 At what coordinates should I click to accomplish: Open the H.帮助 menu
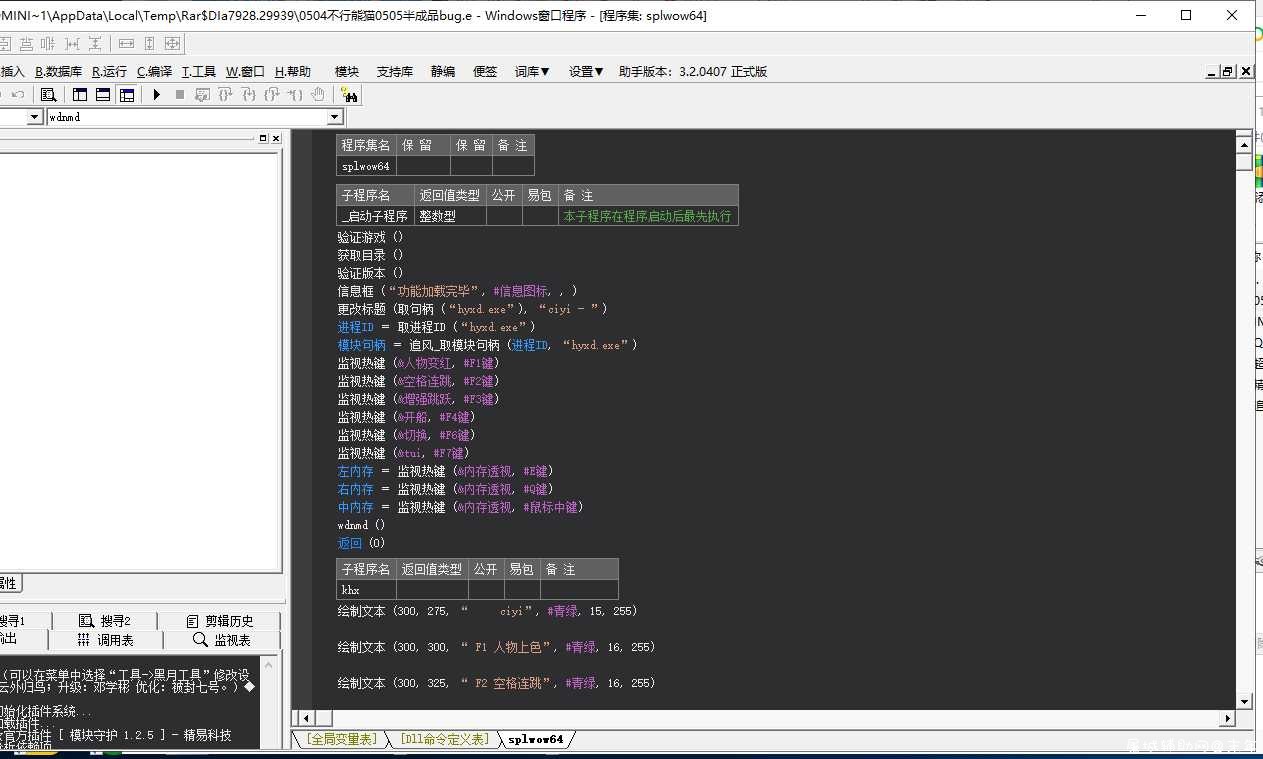point(293,71)
